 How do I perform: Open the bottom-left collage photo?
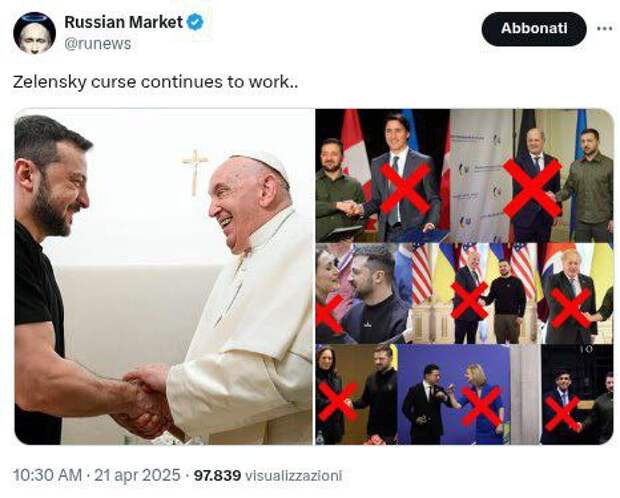pos(355,395)
